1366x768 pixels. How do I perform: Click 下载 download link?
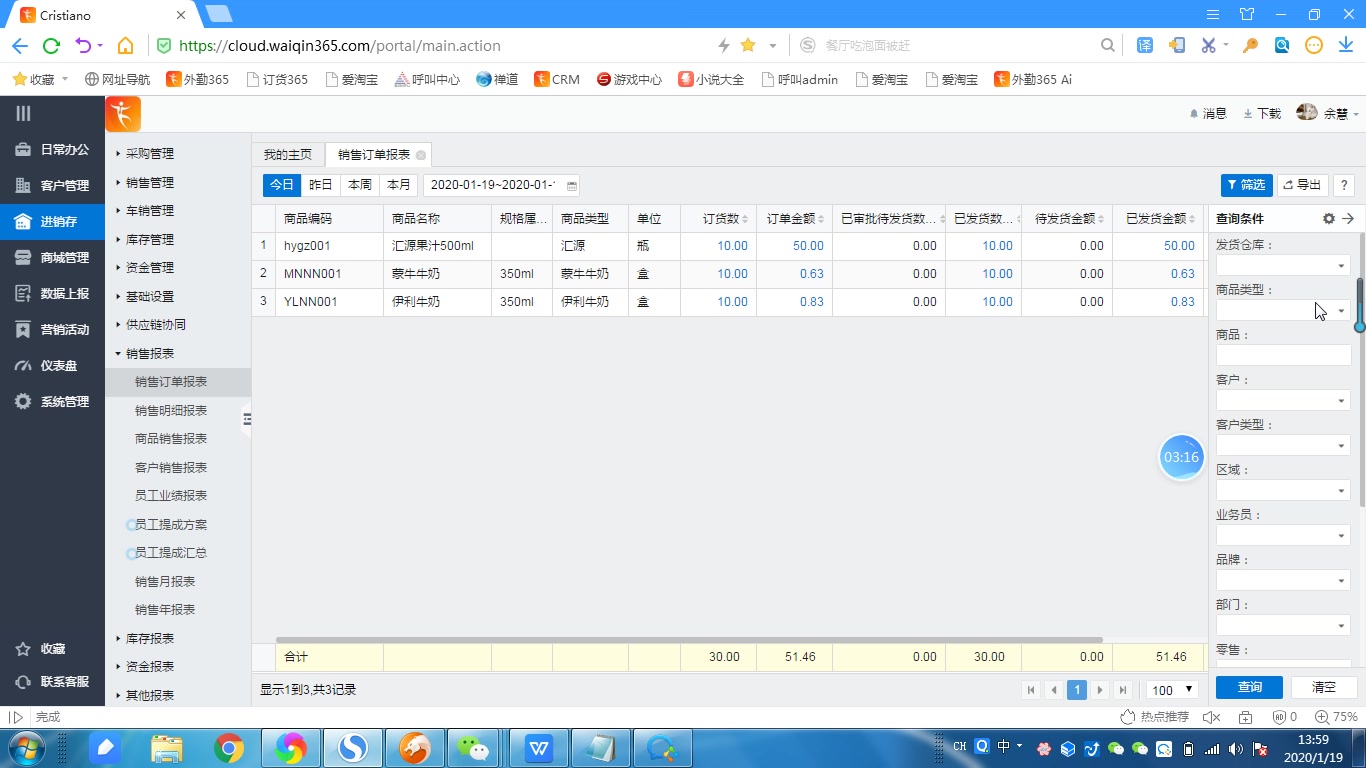1262,114
